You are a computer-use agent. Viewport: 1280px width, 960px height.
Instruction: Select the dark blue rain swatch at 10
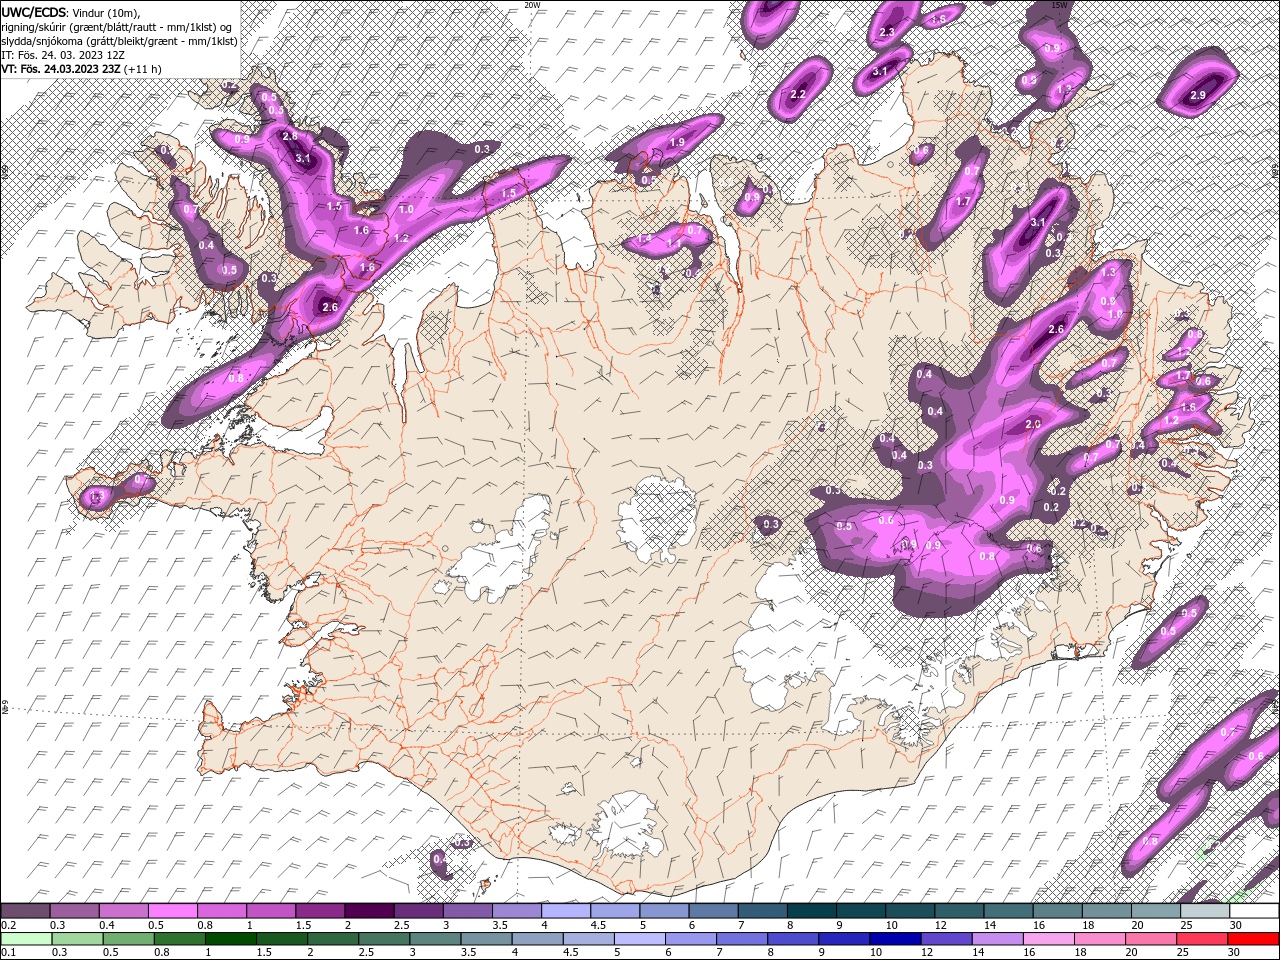(x=895, y=939)
